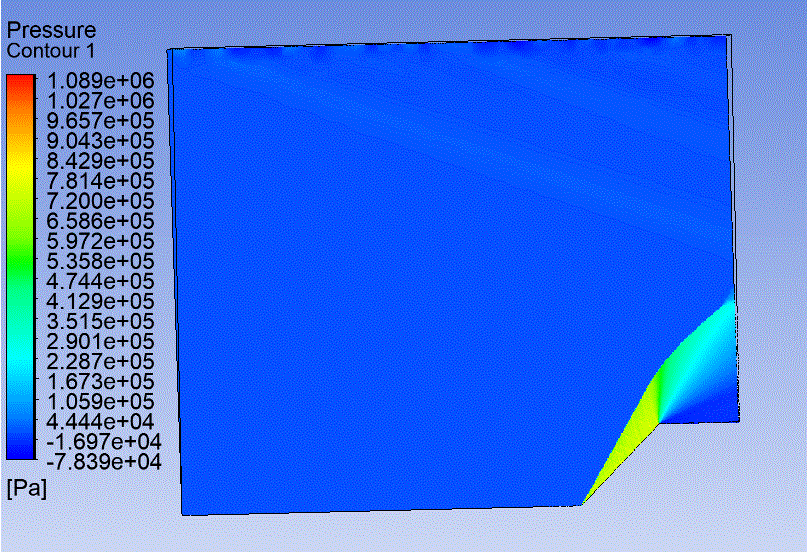Click the legend value 4.444e+04

pos(100,421)
